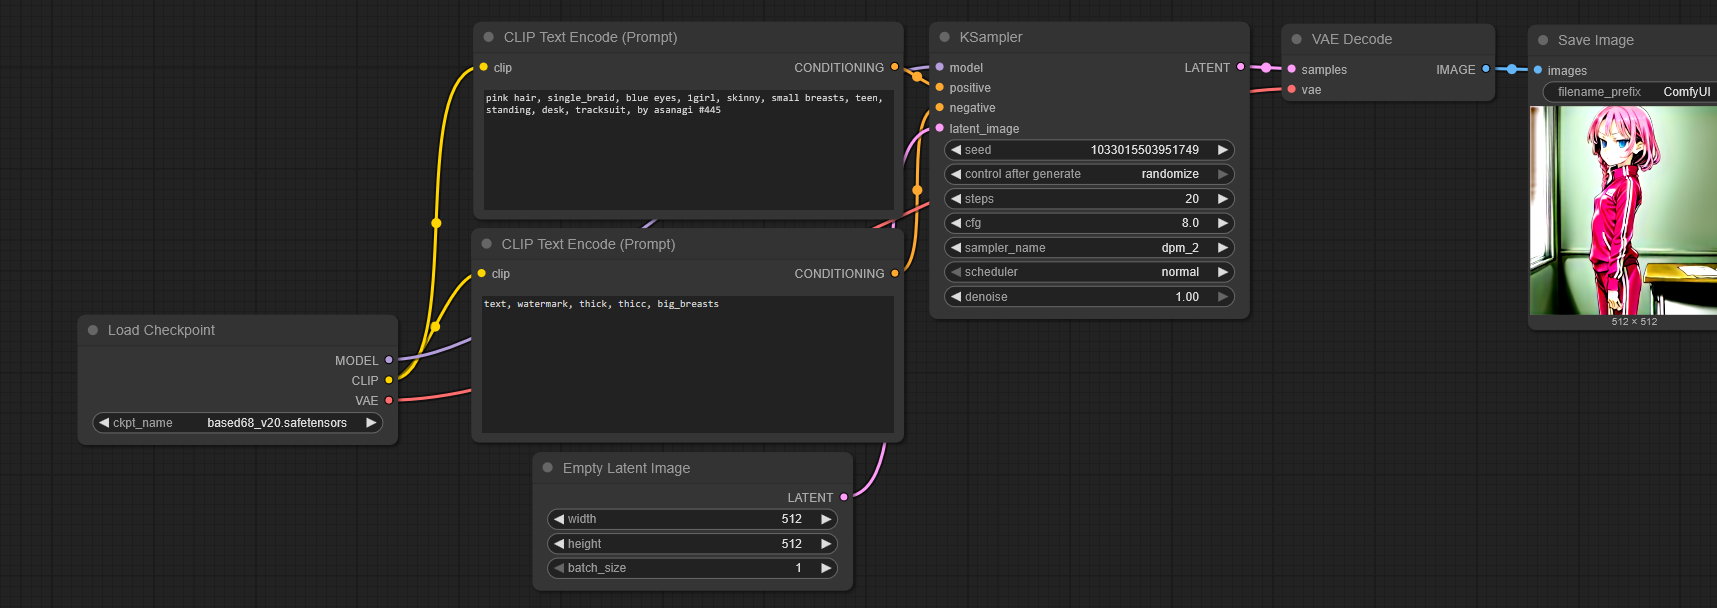Open the ckpt_name checkpoint selector
The width and height of the screenshot is (1717, 608).
click(237, 423)
